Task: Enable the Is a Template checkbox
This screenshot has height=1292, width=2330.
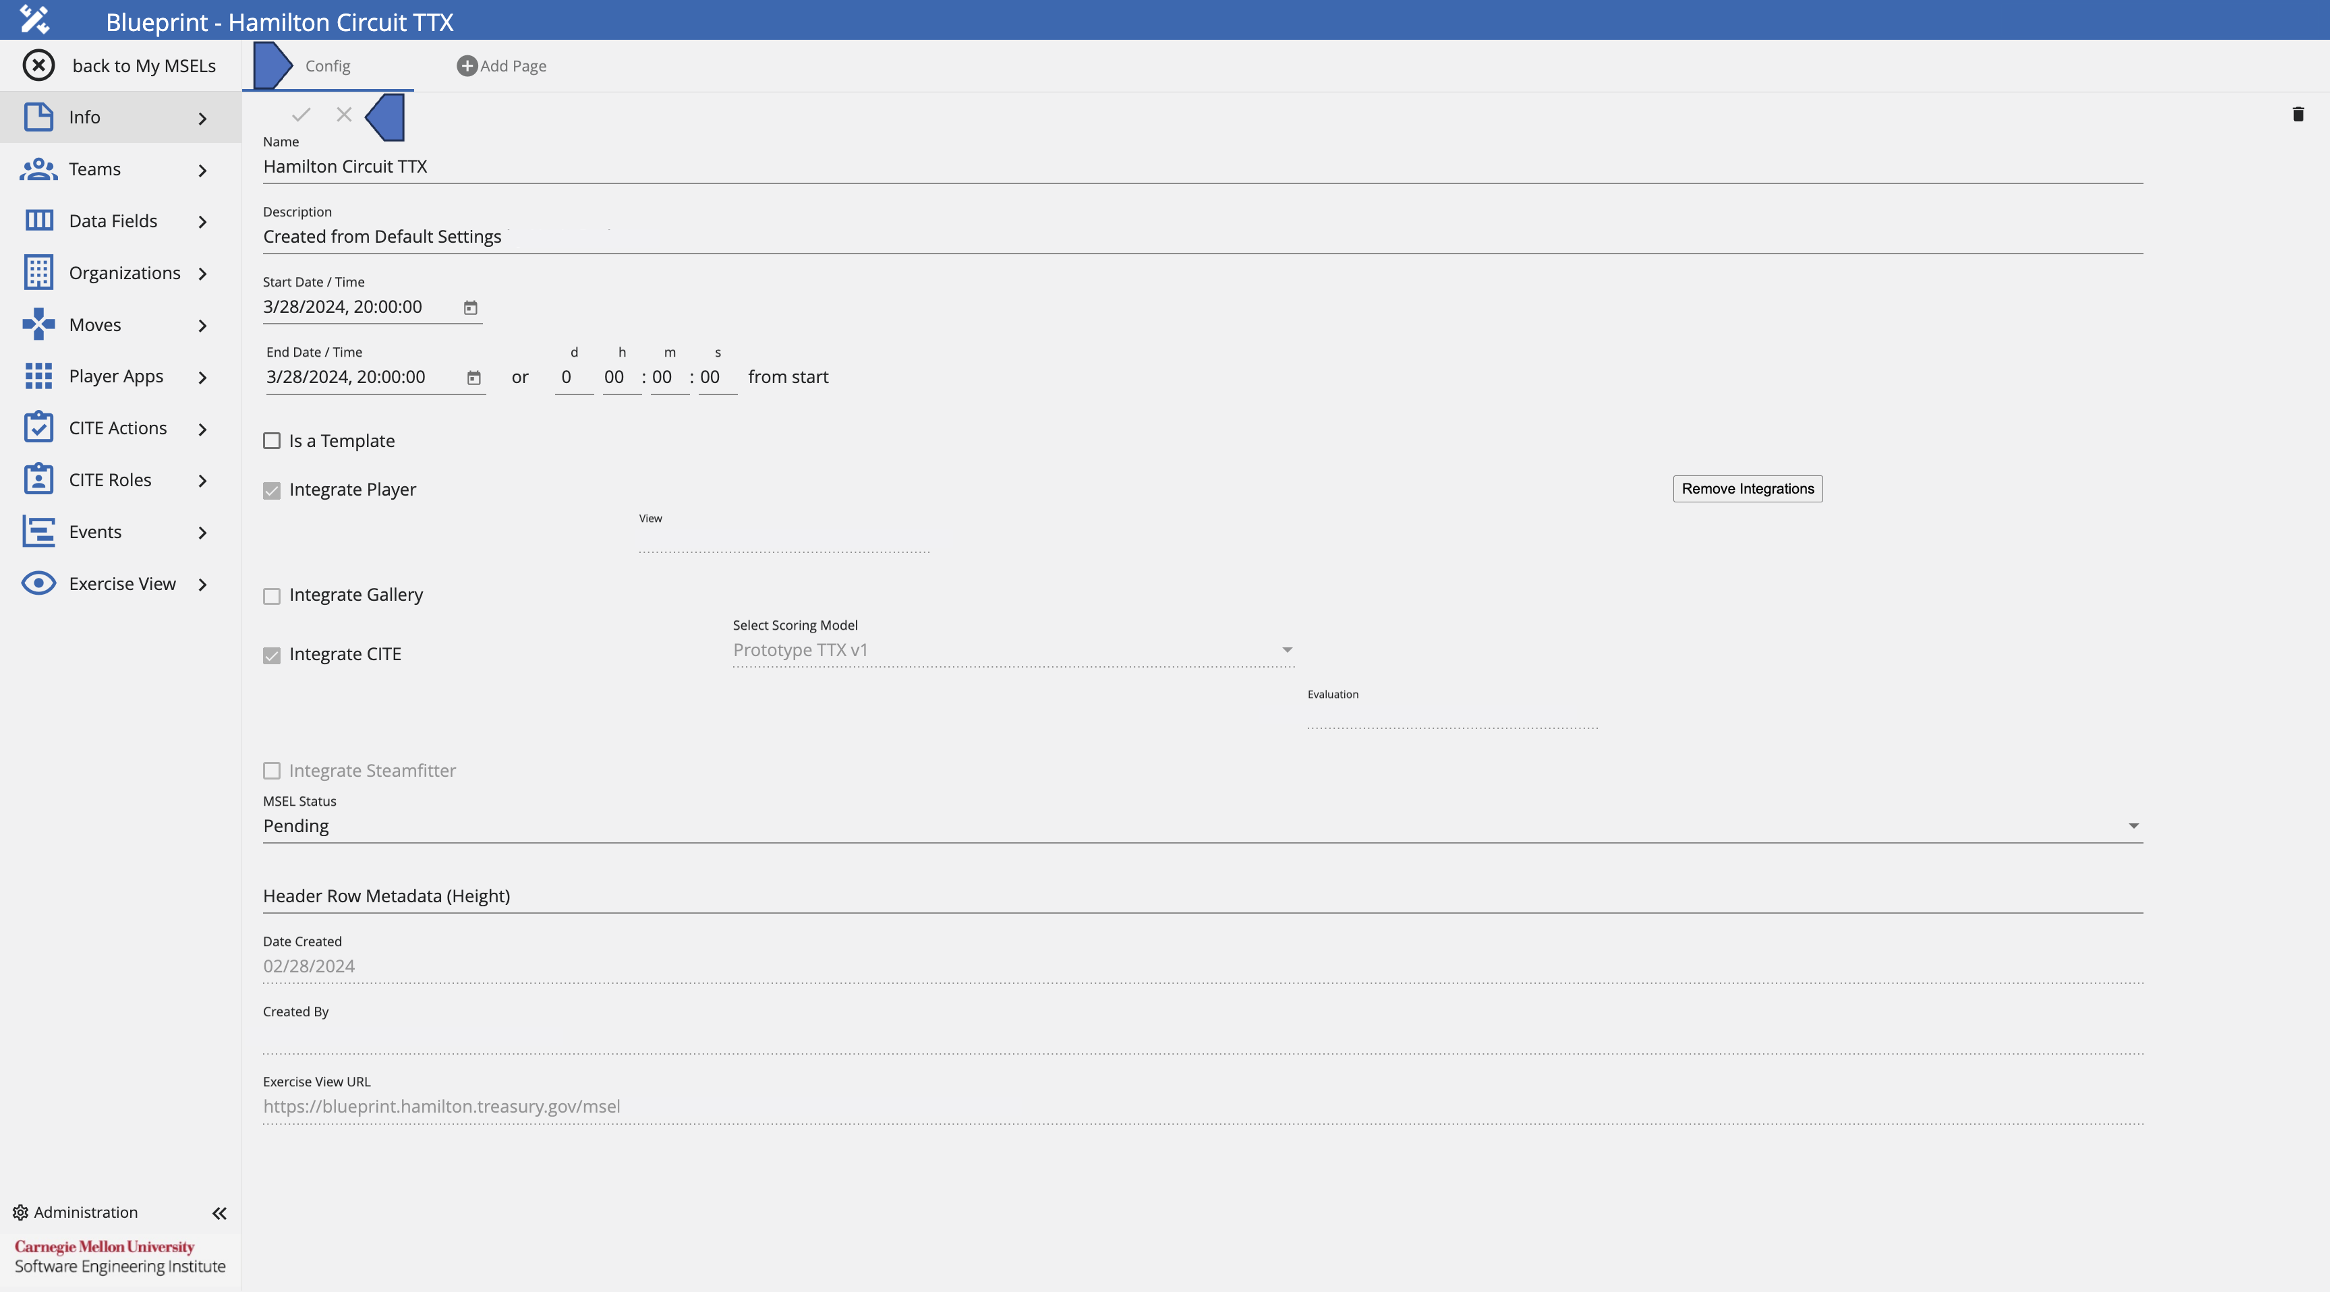Action: point(272,440)
